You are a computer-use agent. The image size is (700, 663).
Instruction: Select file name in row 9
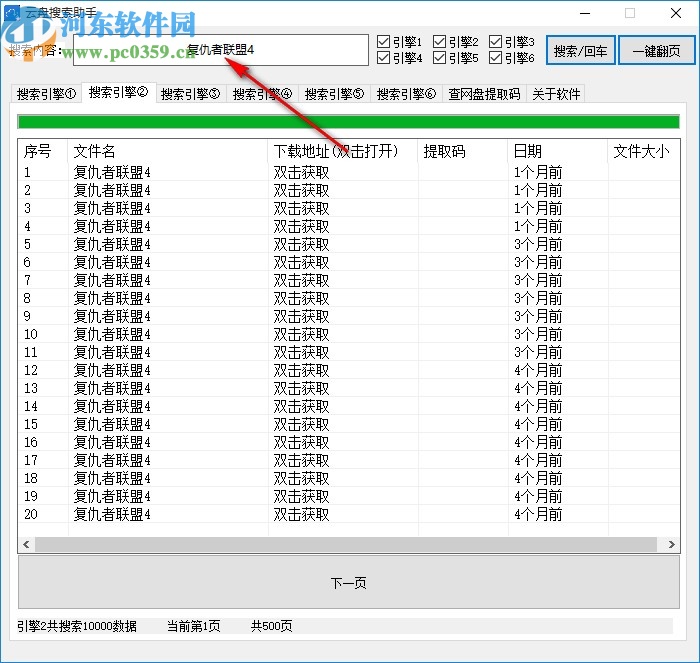[112, 317]
